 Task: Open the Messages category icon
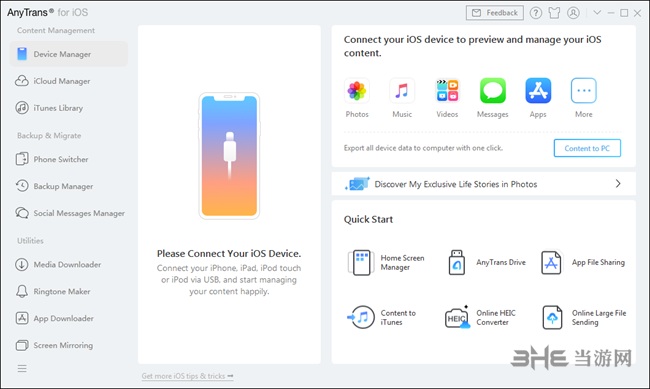pyautogui.click(x=492, y=90)
